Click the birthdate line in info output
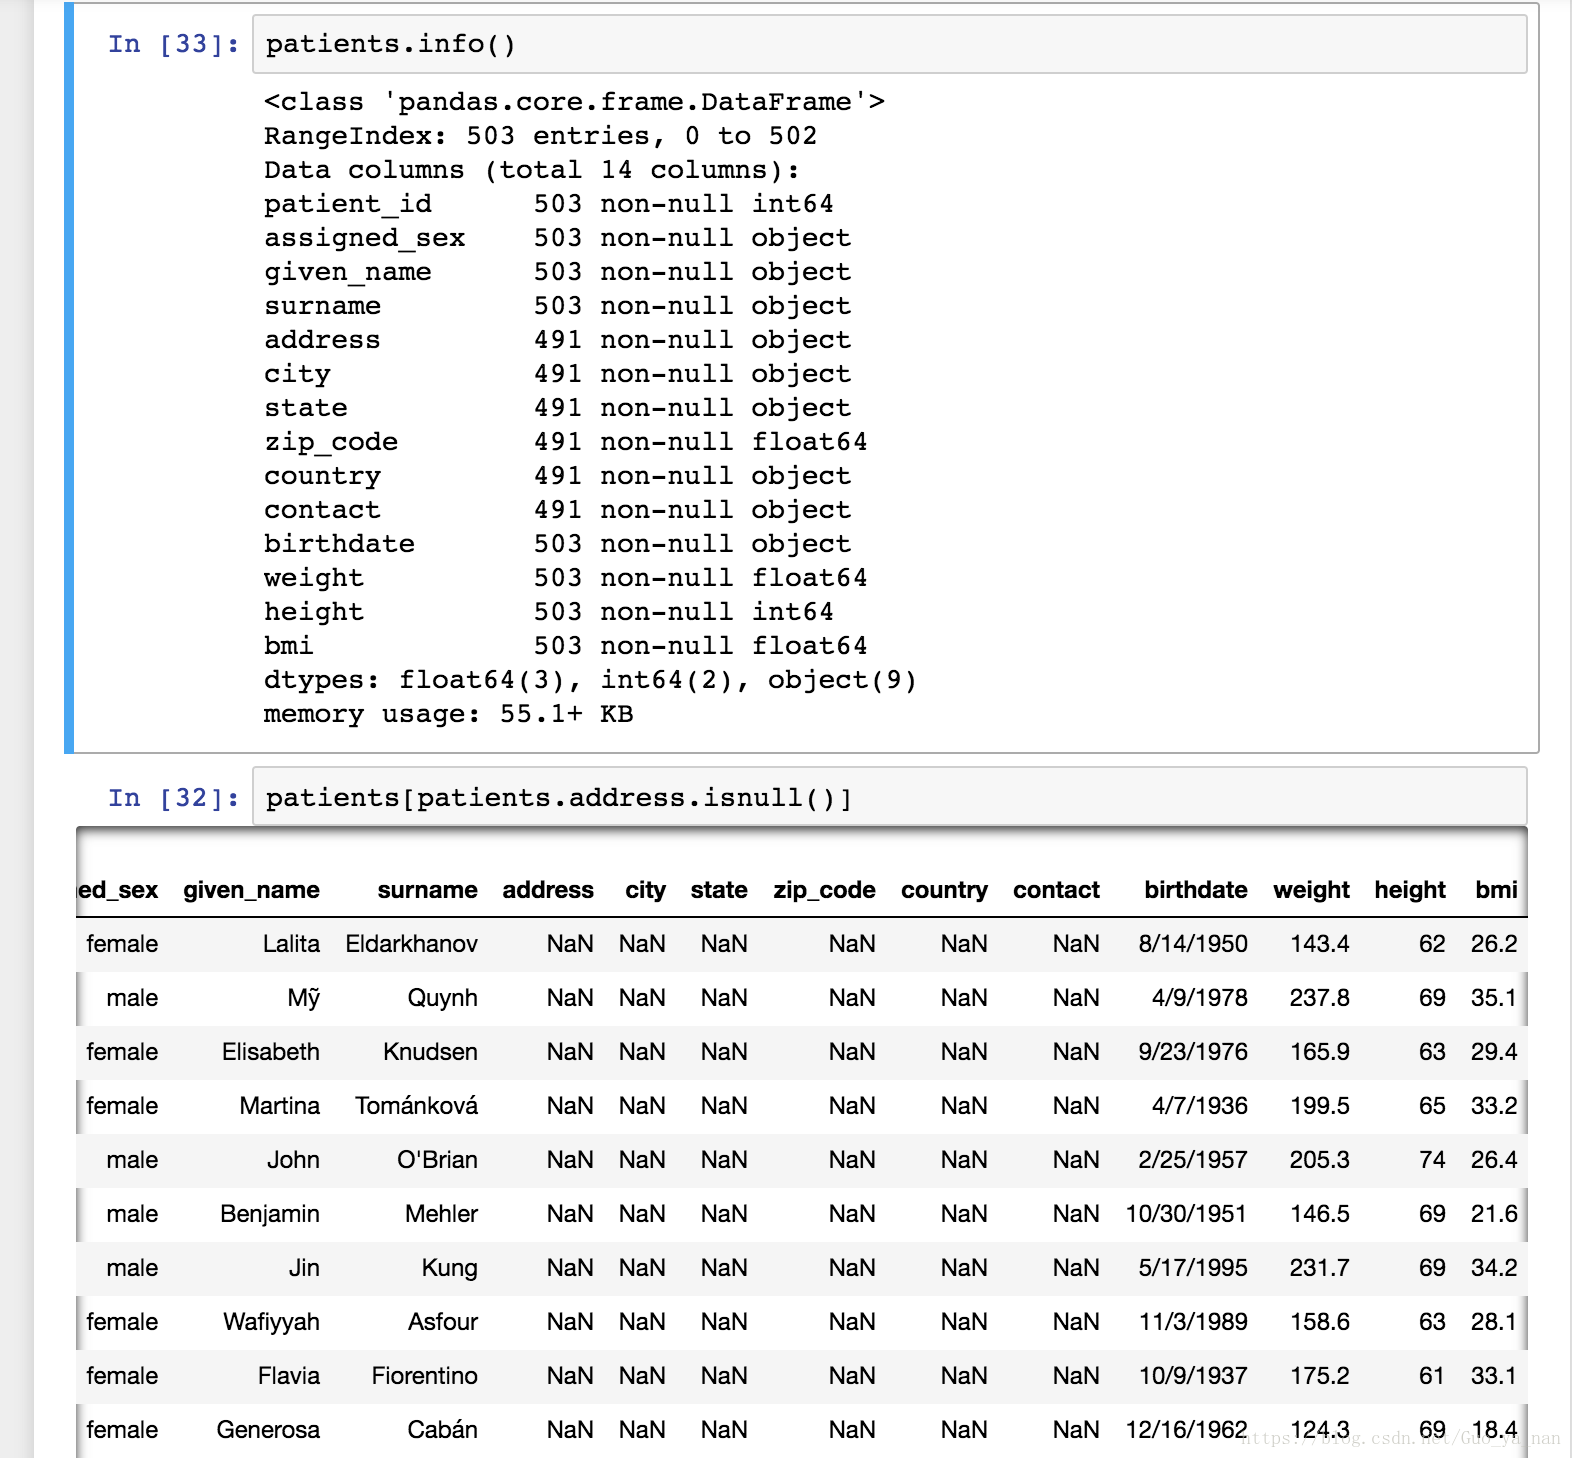 pyautogui.click(x=557, y=544)
